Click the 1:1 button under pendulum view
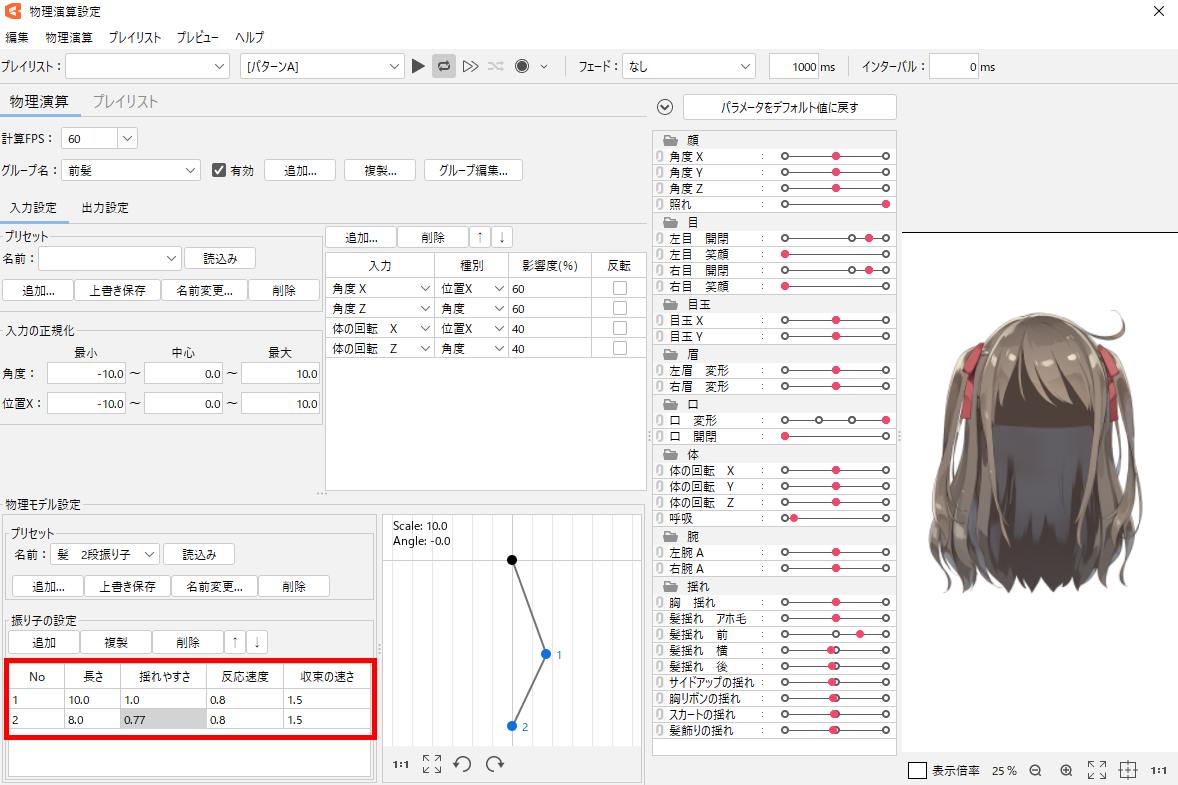Screen dimensions: 1178x785 pos(400,765)
